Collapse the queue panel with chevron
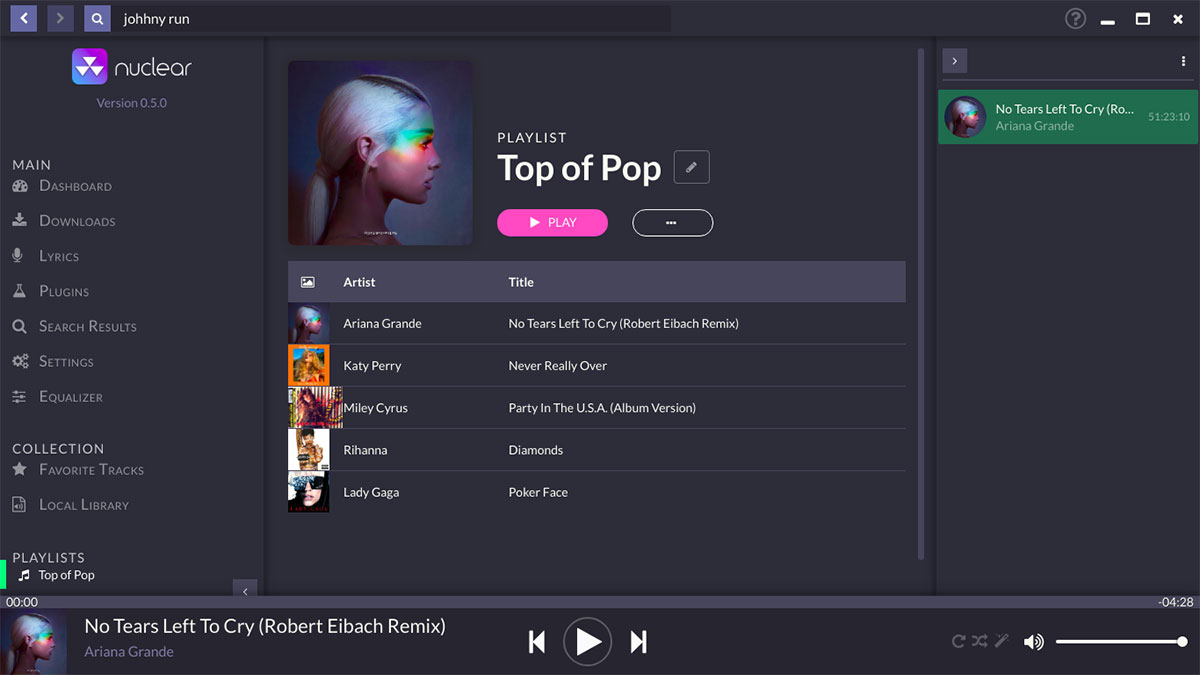 click(954, 61)
